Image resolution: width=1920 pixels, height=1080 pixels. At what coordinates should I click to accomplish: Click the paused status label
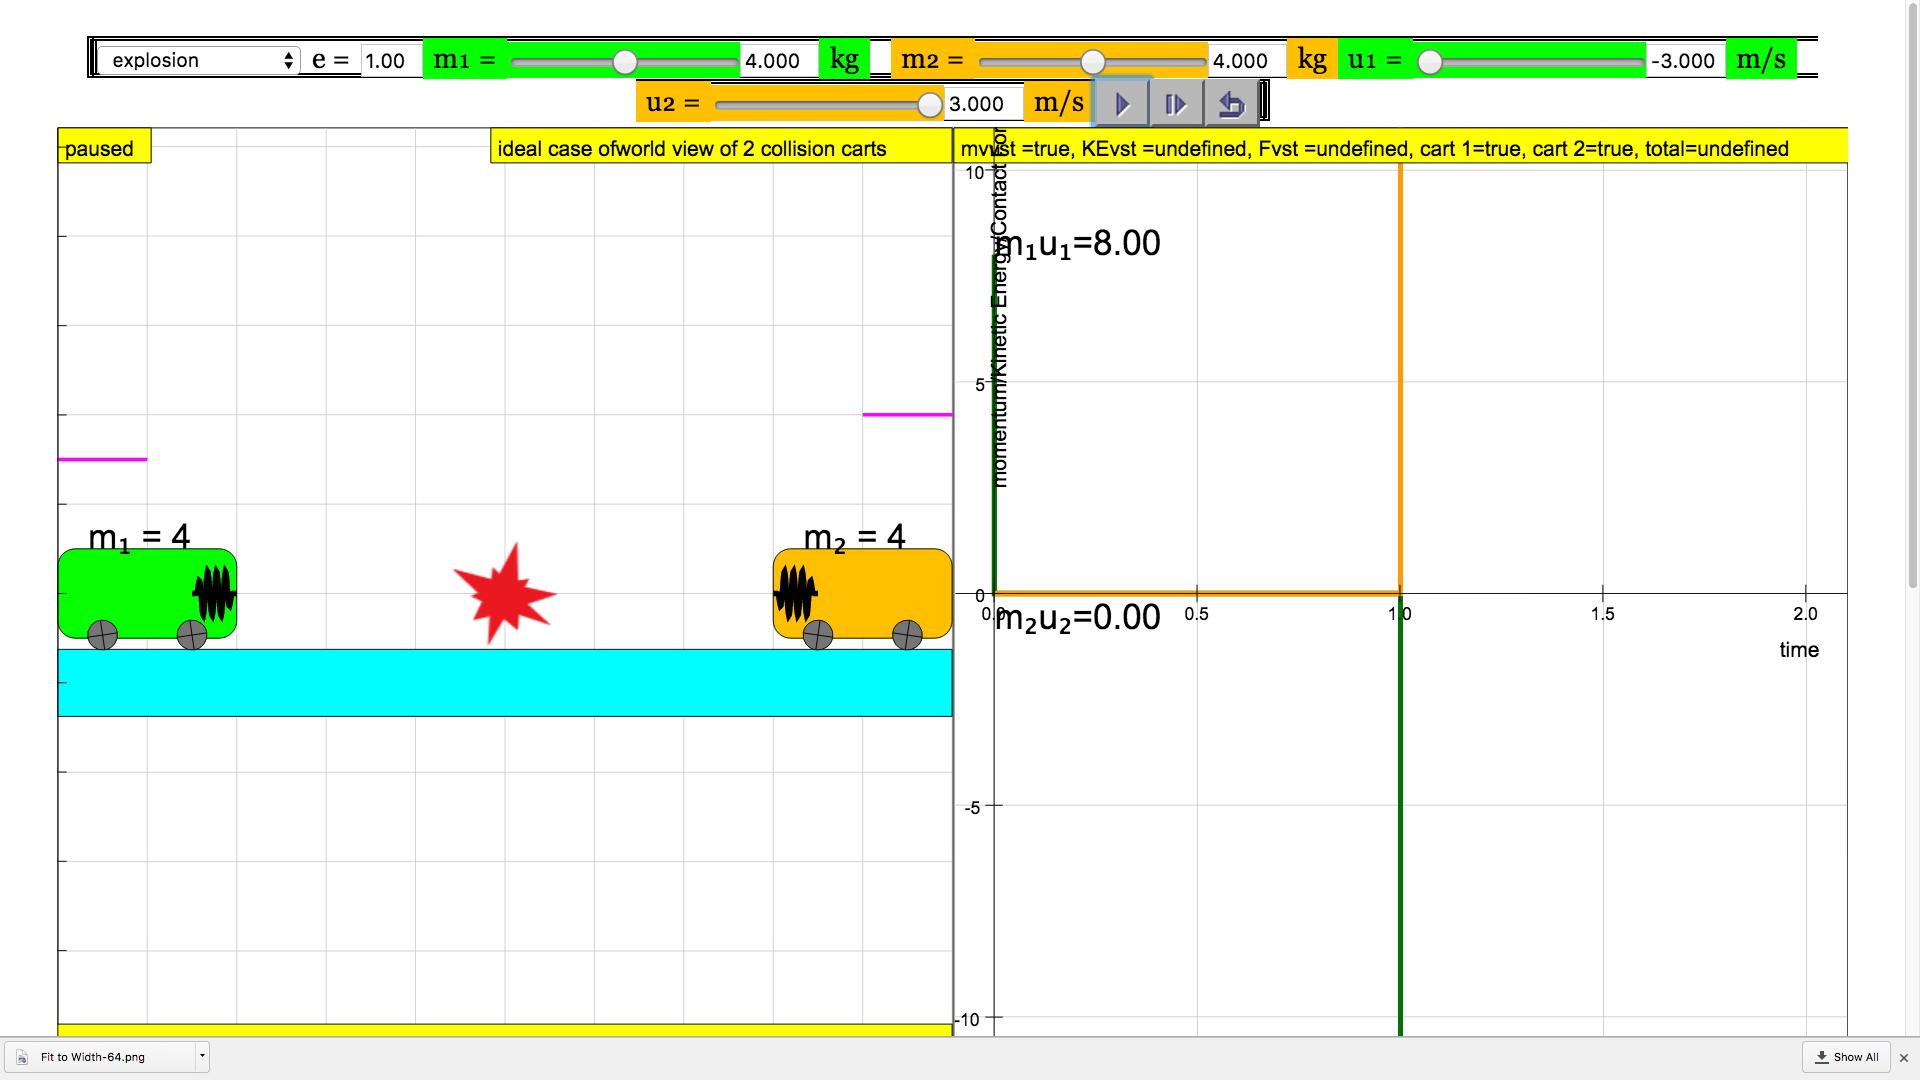coord(104,146)
